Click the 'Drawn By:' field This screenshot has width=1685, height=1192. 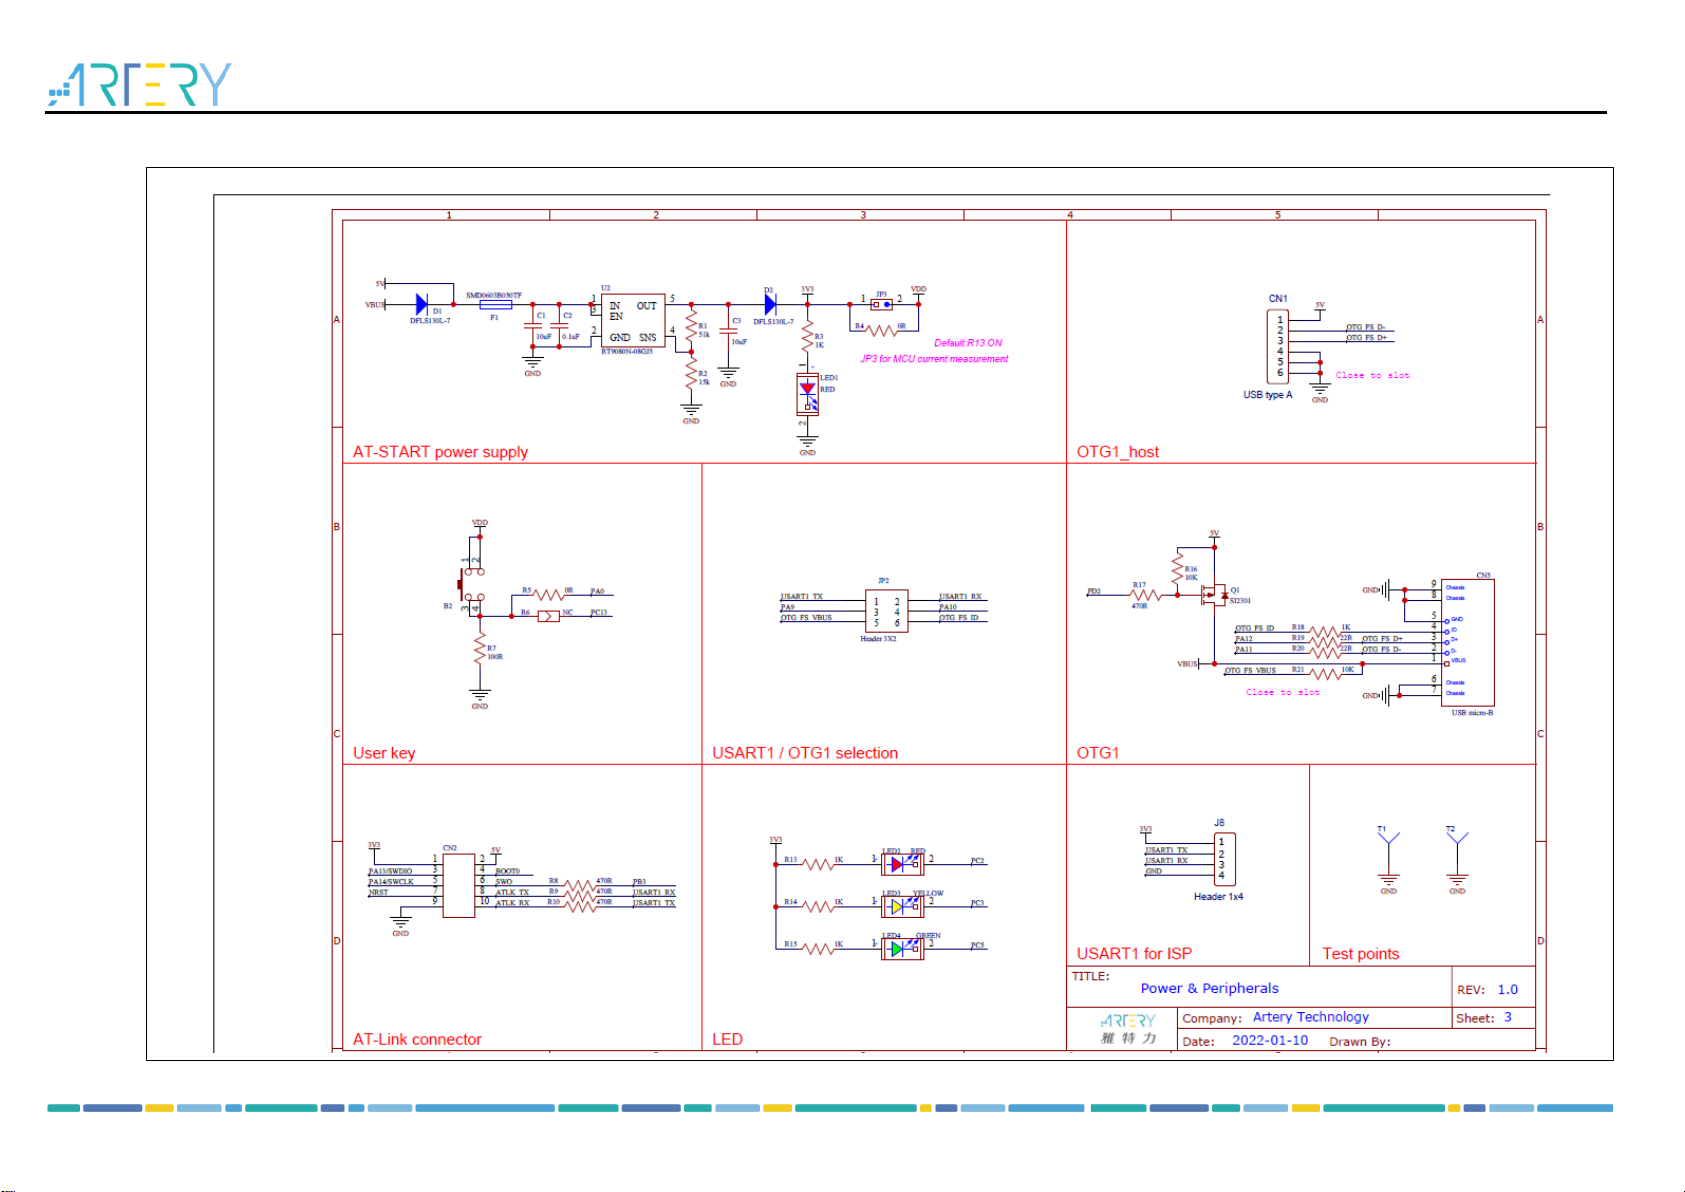[x=1360, y=1041]
